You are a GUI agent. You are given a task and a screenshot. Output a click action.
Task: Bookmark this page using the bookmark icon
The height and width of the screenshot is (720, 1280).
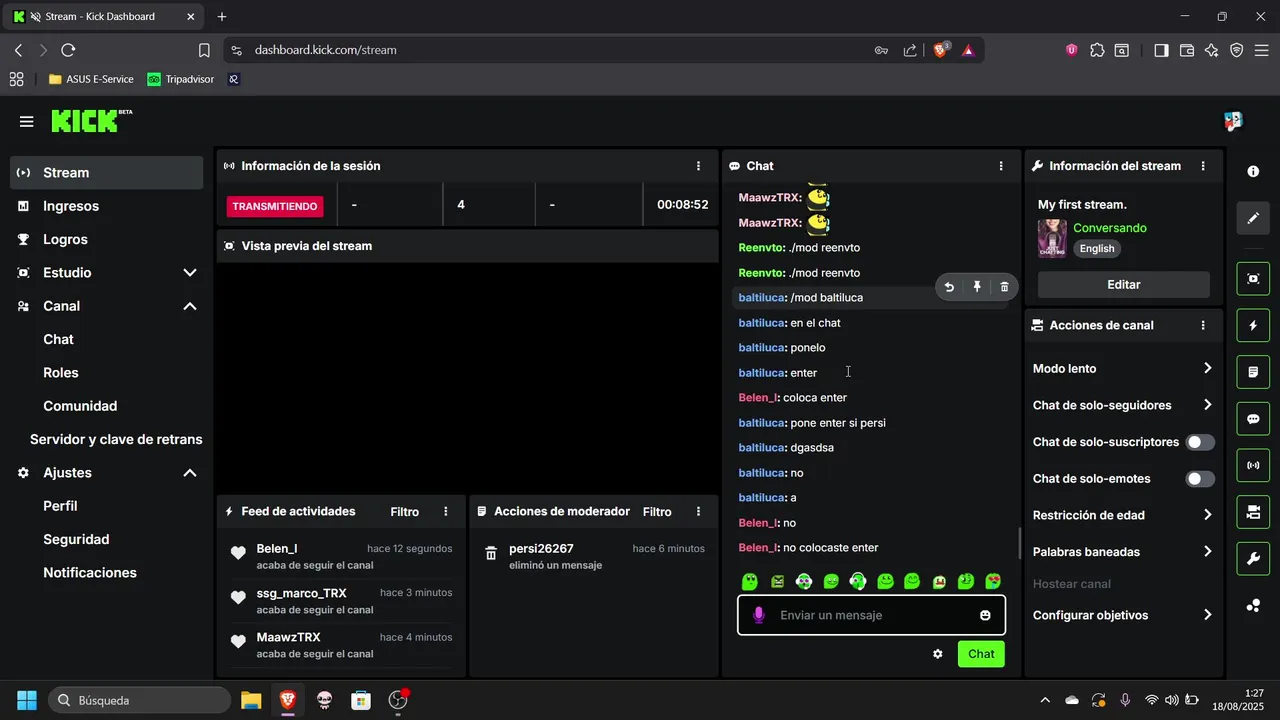204,50
